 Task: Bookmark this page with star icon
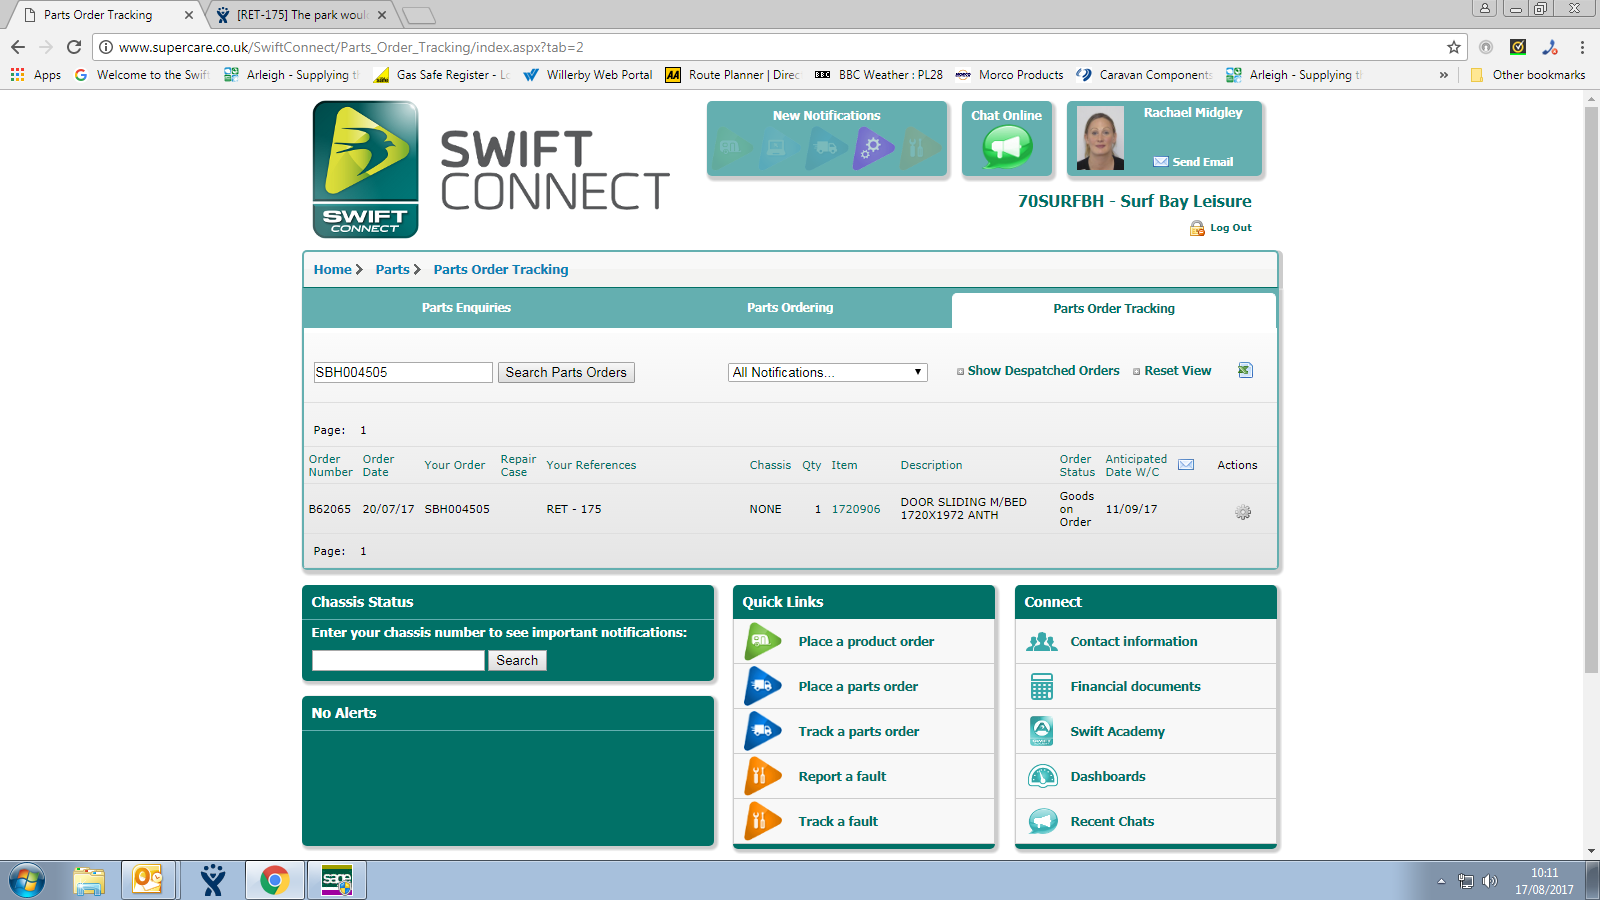[x=1453, y=47]
